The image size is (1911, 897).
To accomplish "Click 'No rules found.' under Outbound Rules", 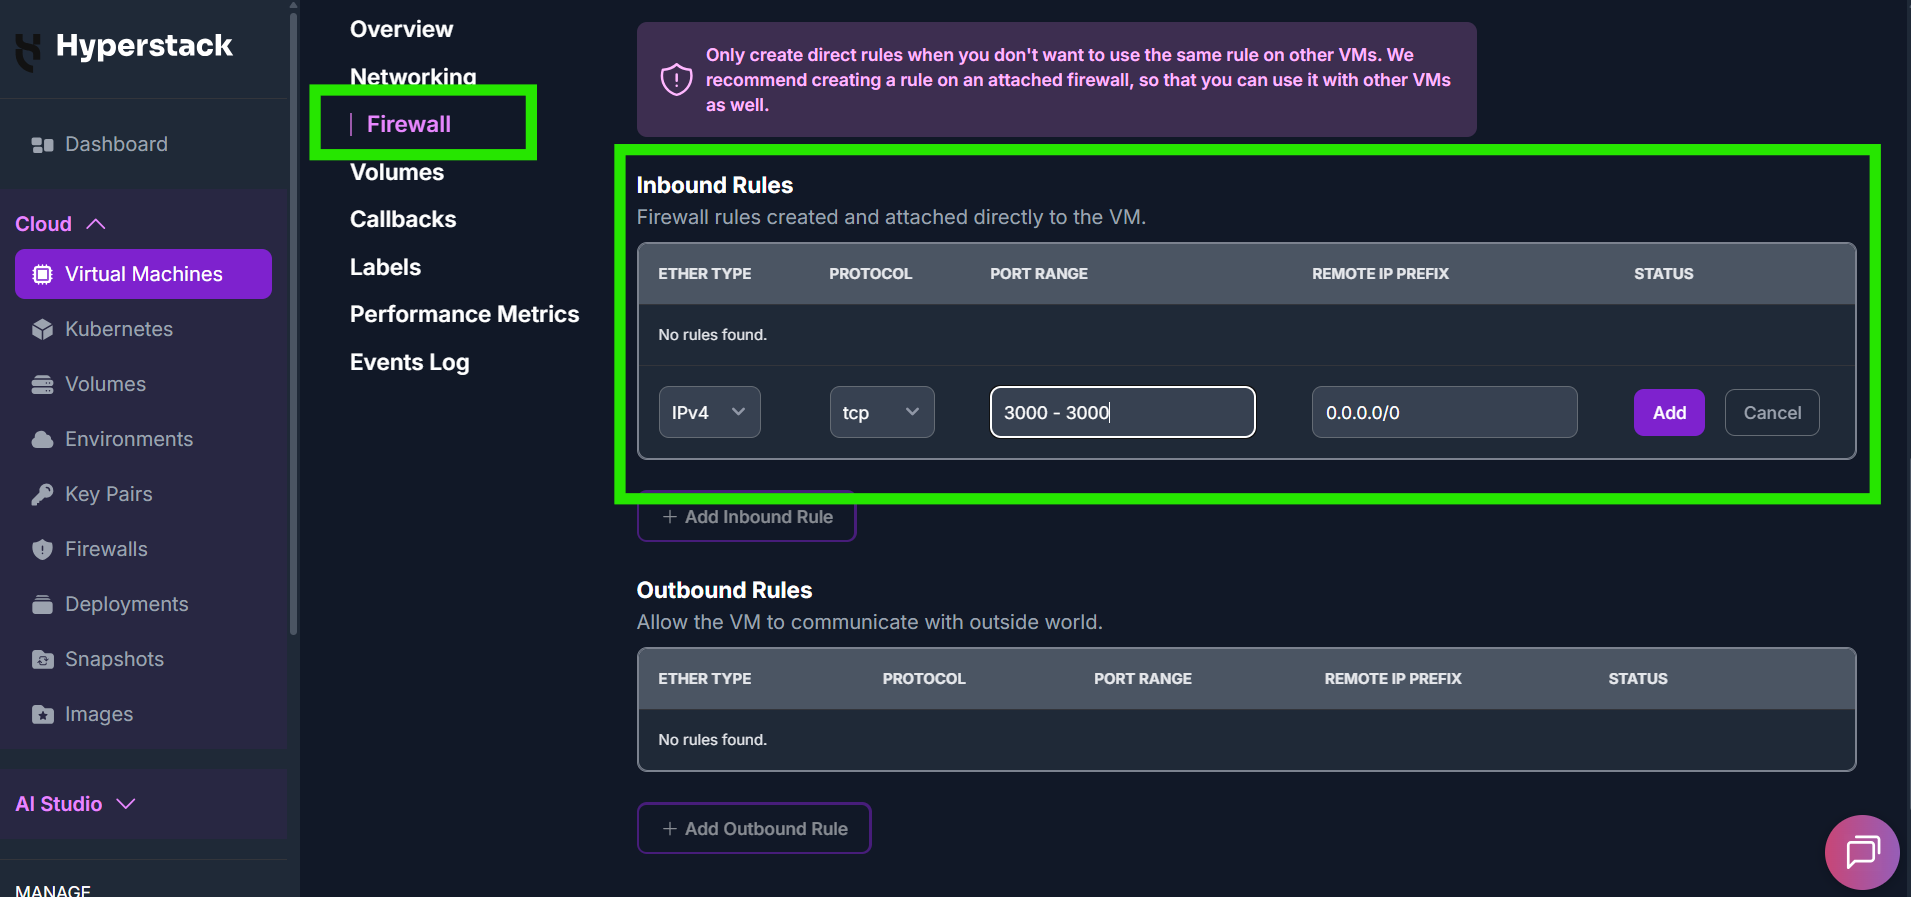I will click(x=712, y=740).
